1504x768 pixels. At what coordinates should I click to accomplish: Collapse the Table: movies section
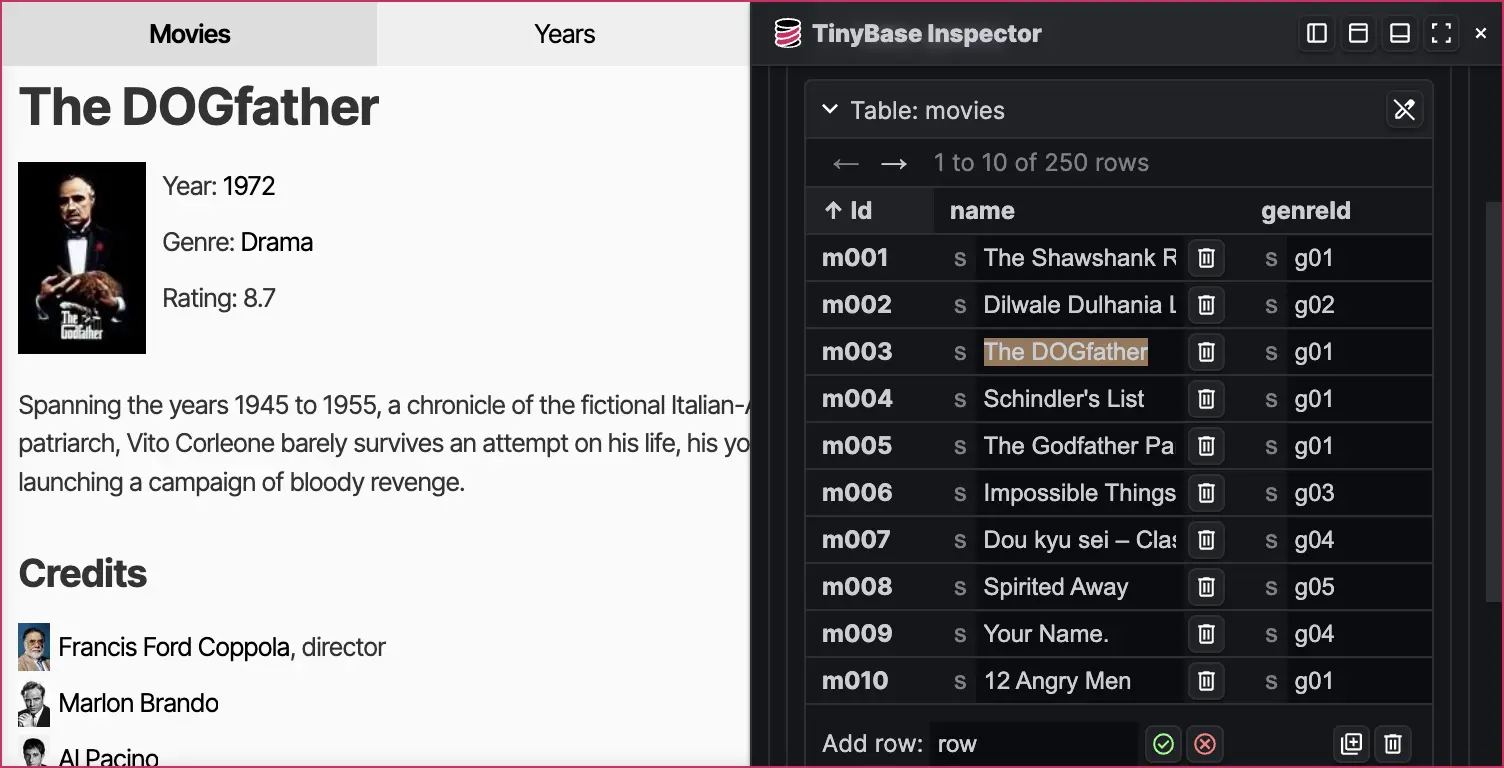point(830,110)
